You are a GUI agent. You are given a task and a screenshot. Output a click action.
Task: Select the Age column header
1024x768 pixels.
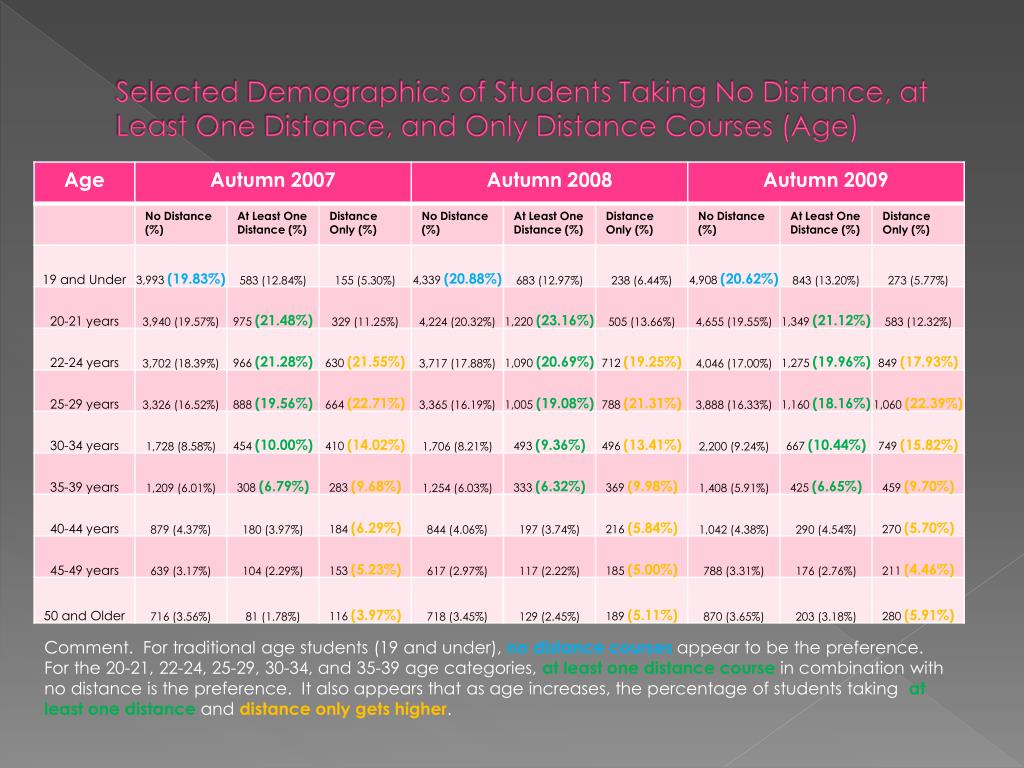pos(84,181)
